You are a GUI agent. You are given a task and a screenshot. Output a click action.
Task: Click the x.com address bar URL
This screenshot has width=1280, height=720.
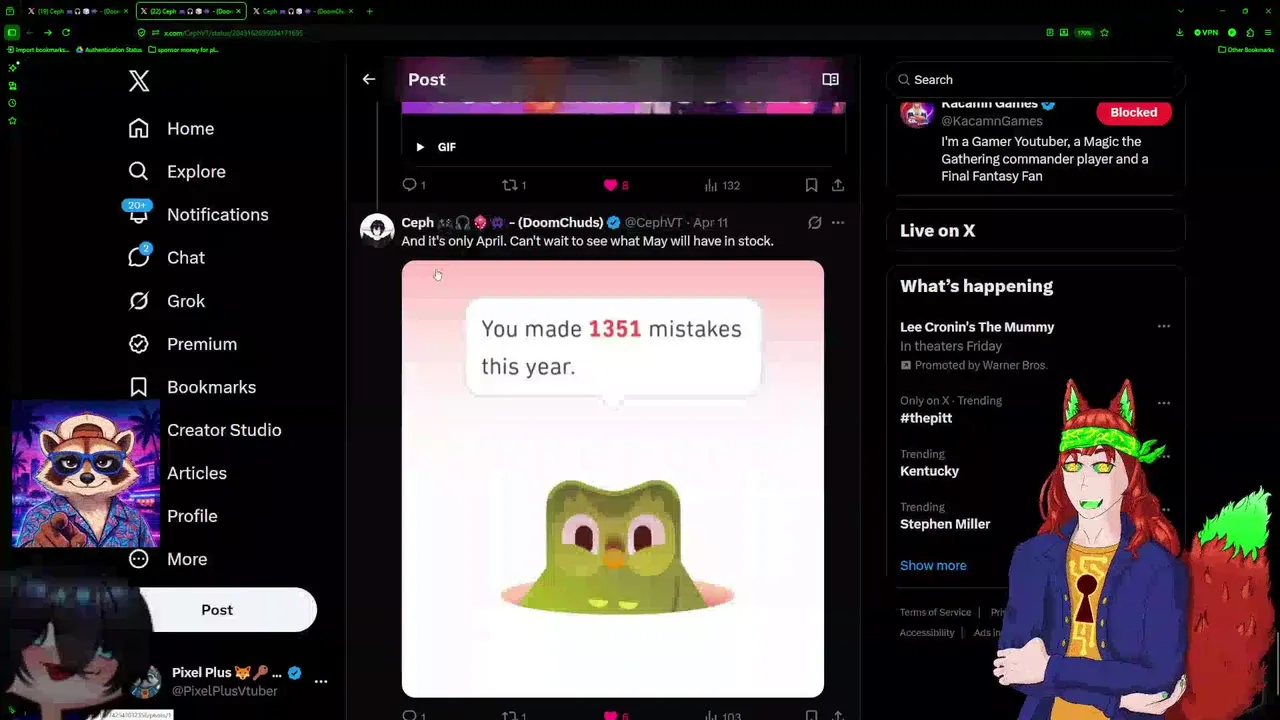click(233, 33)
